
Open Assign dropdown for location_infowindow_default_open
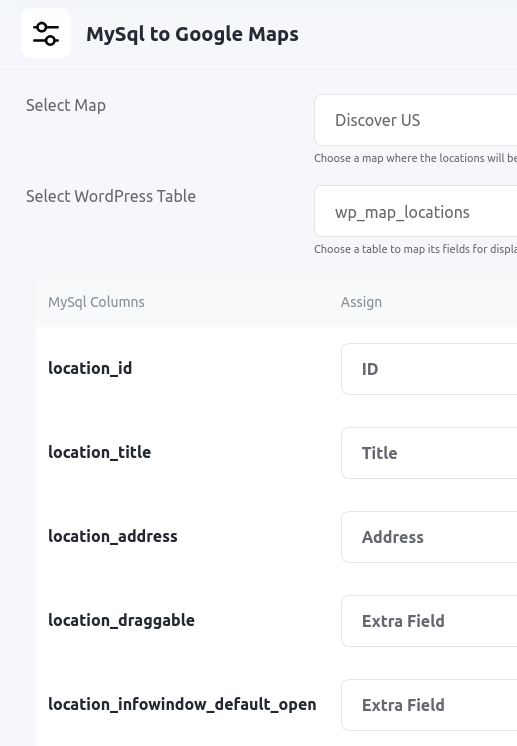pyautogui.click(x=429, y=705)
